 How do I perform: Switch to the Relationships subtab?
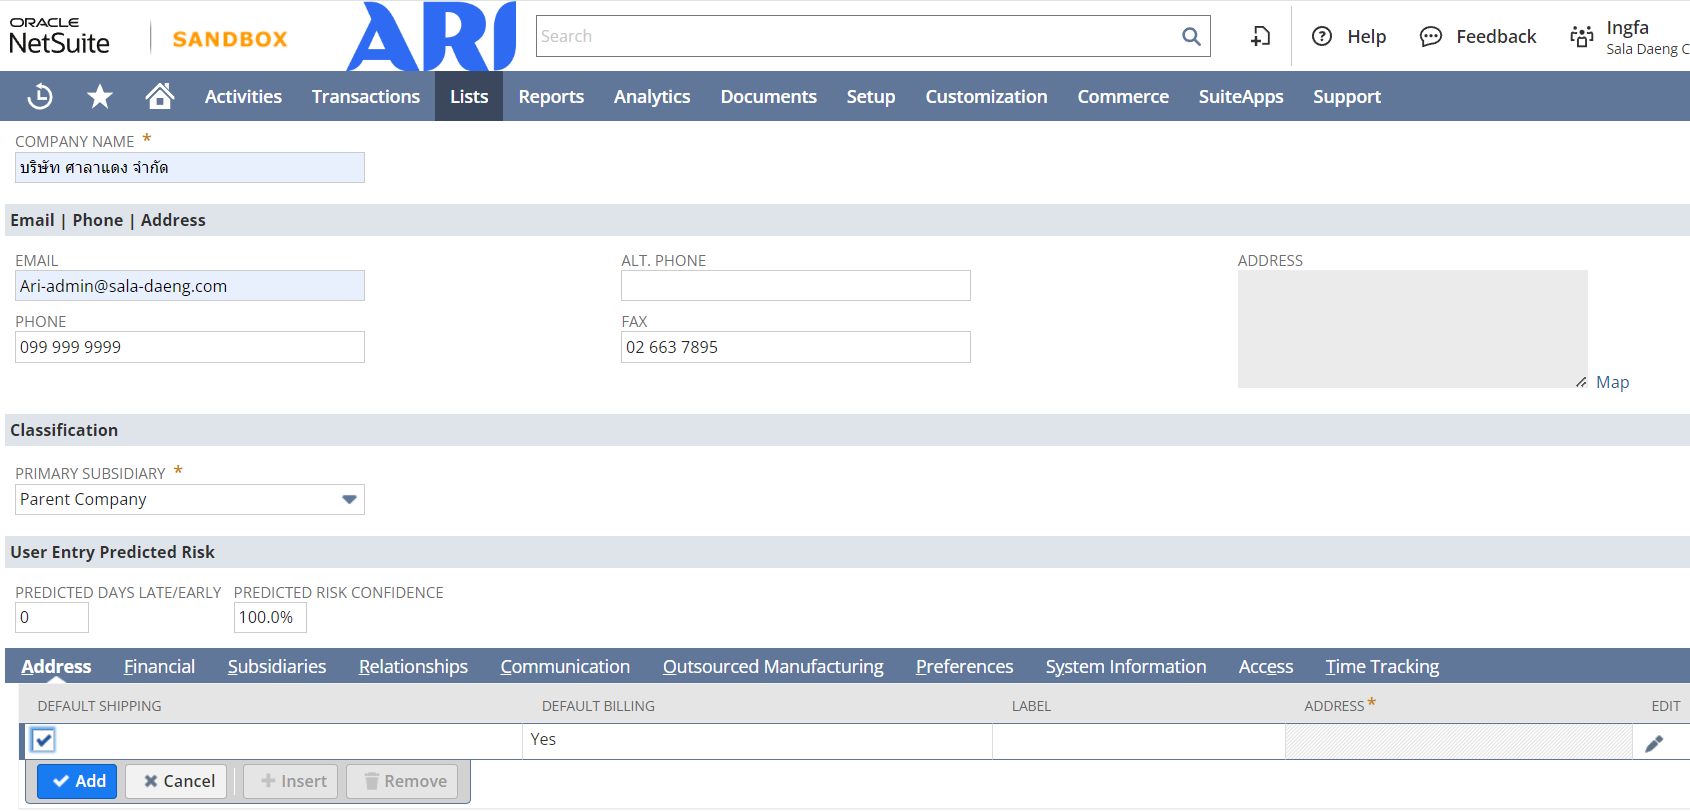(413, 666)
